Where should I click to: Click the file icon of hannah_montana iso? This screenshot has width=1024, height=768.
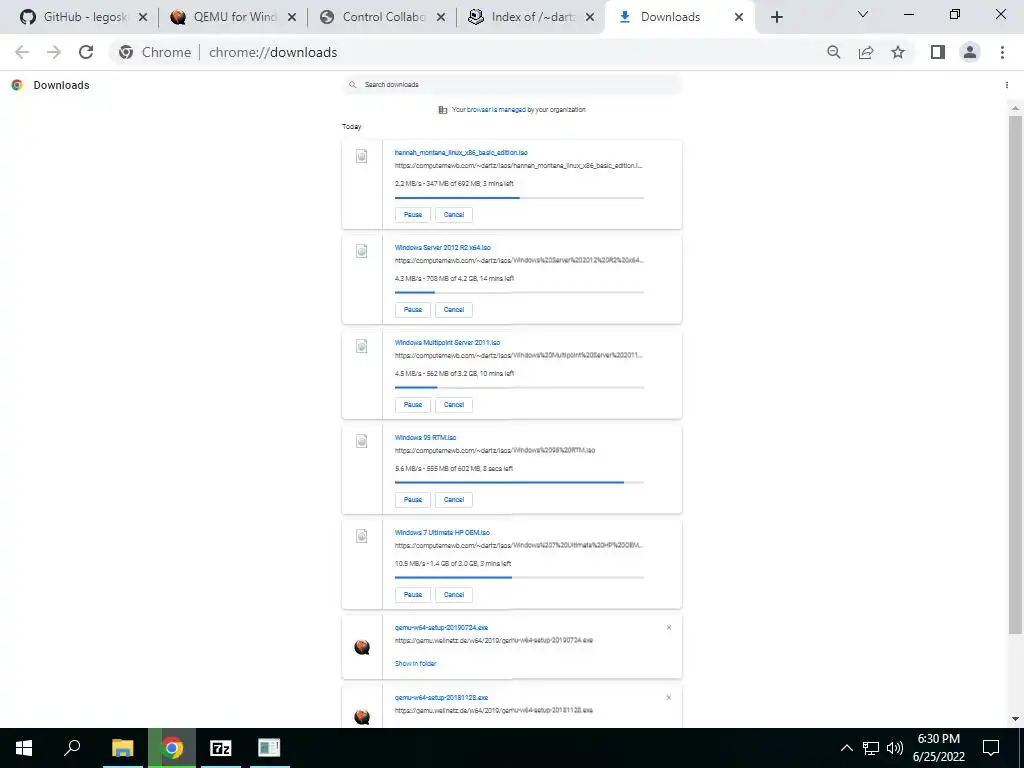click(x=361, y=156)
